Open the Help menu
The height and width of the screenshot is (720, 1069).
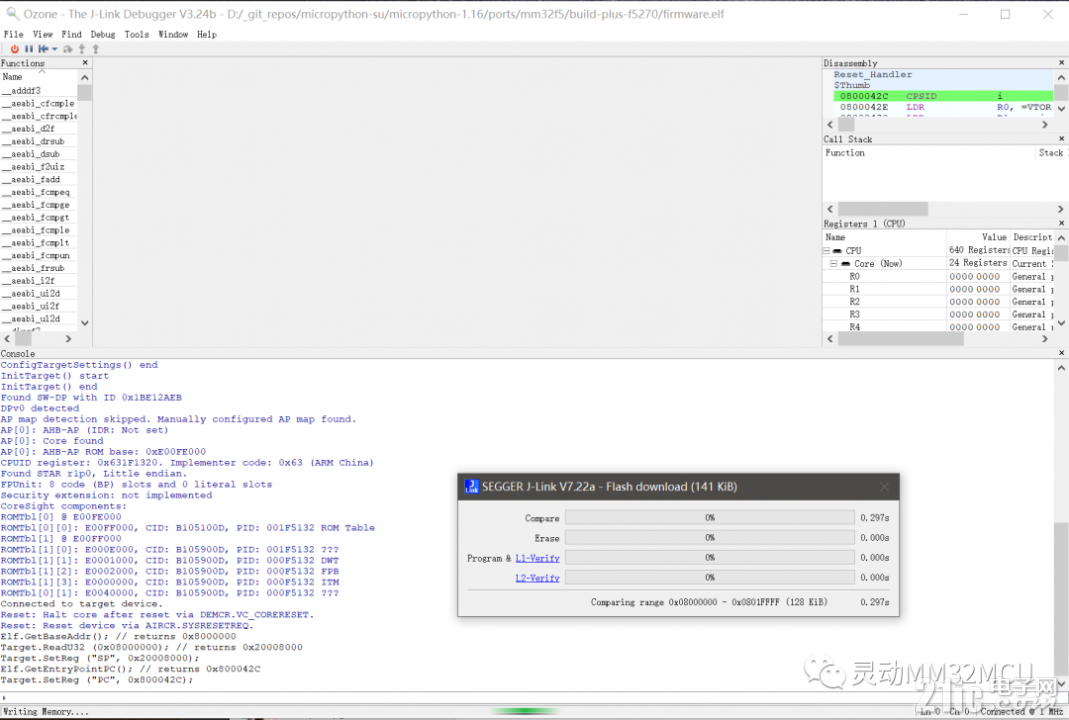pos(207,34)
